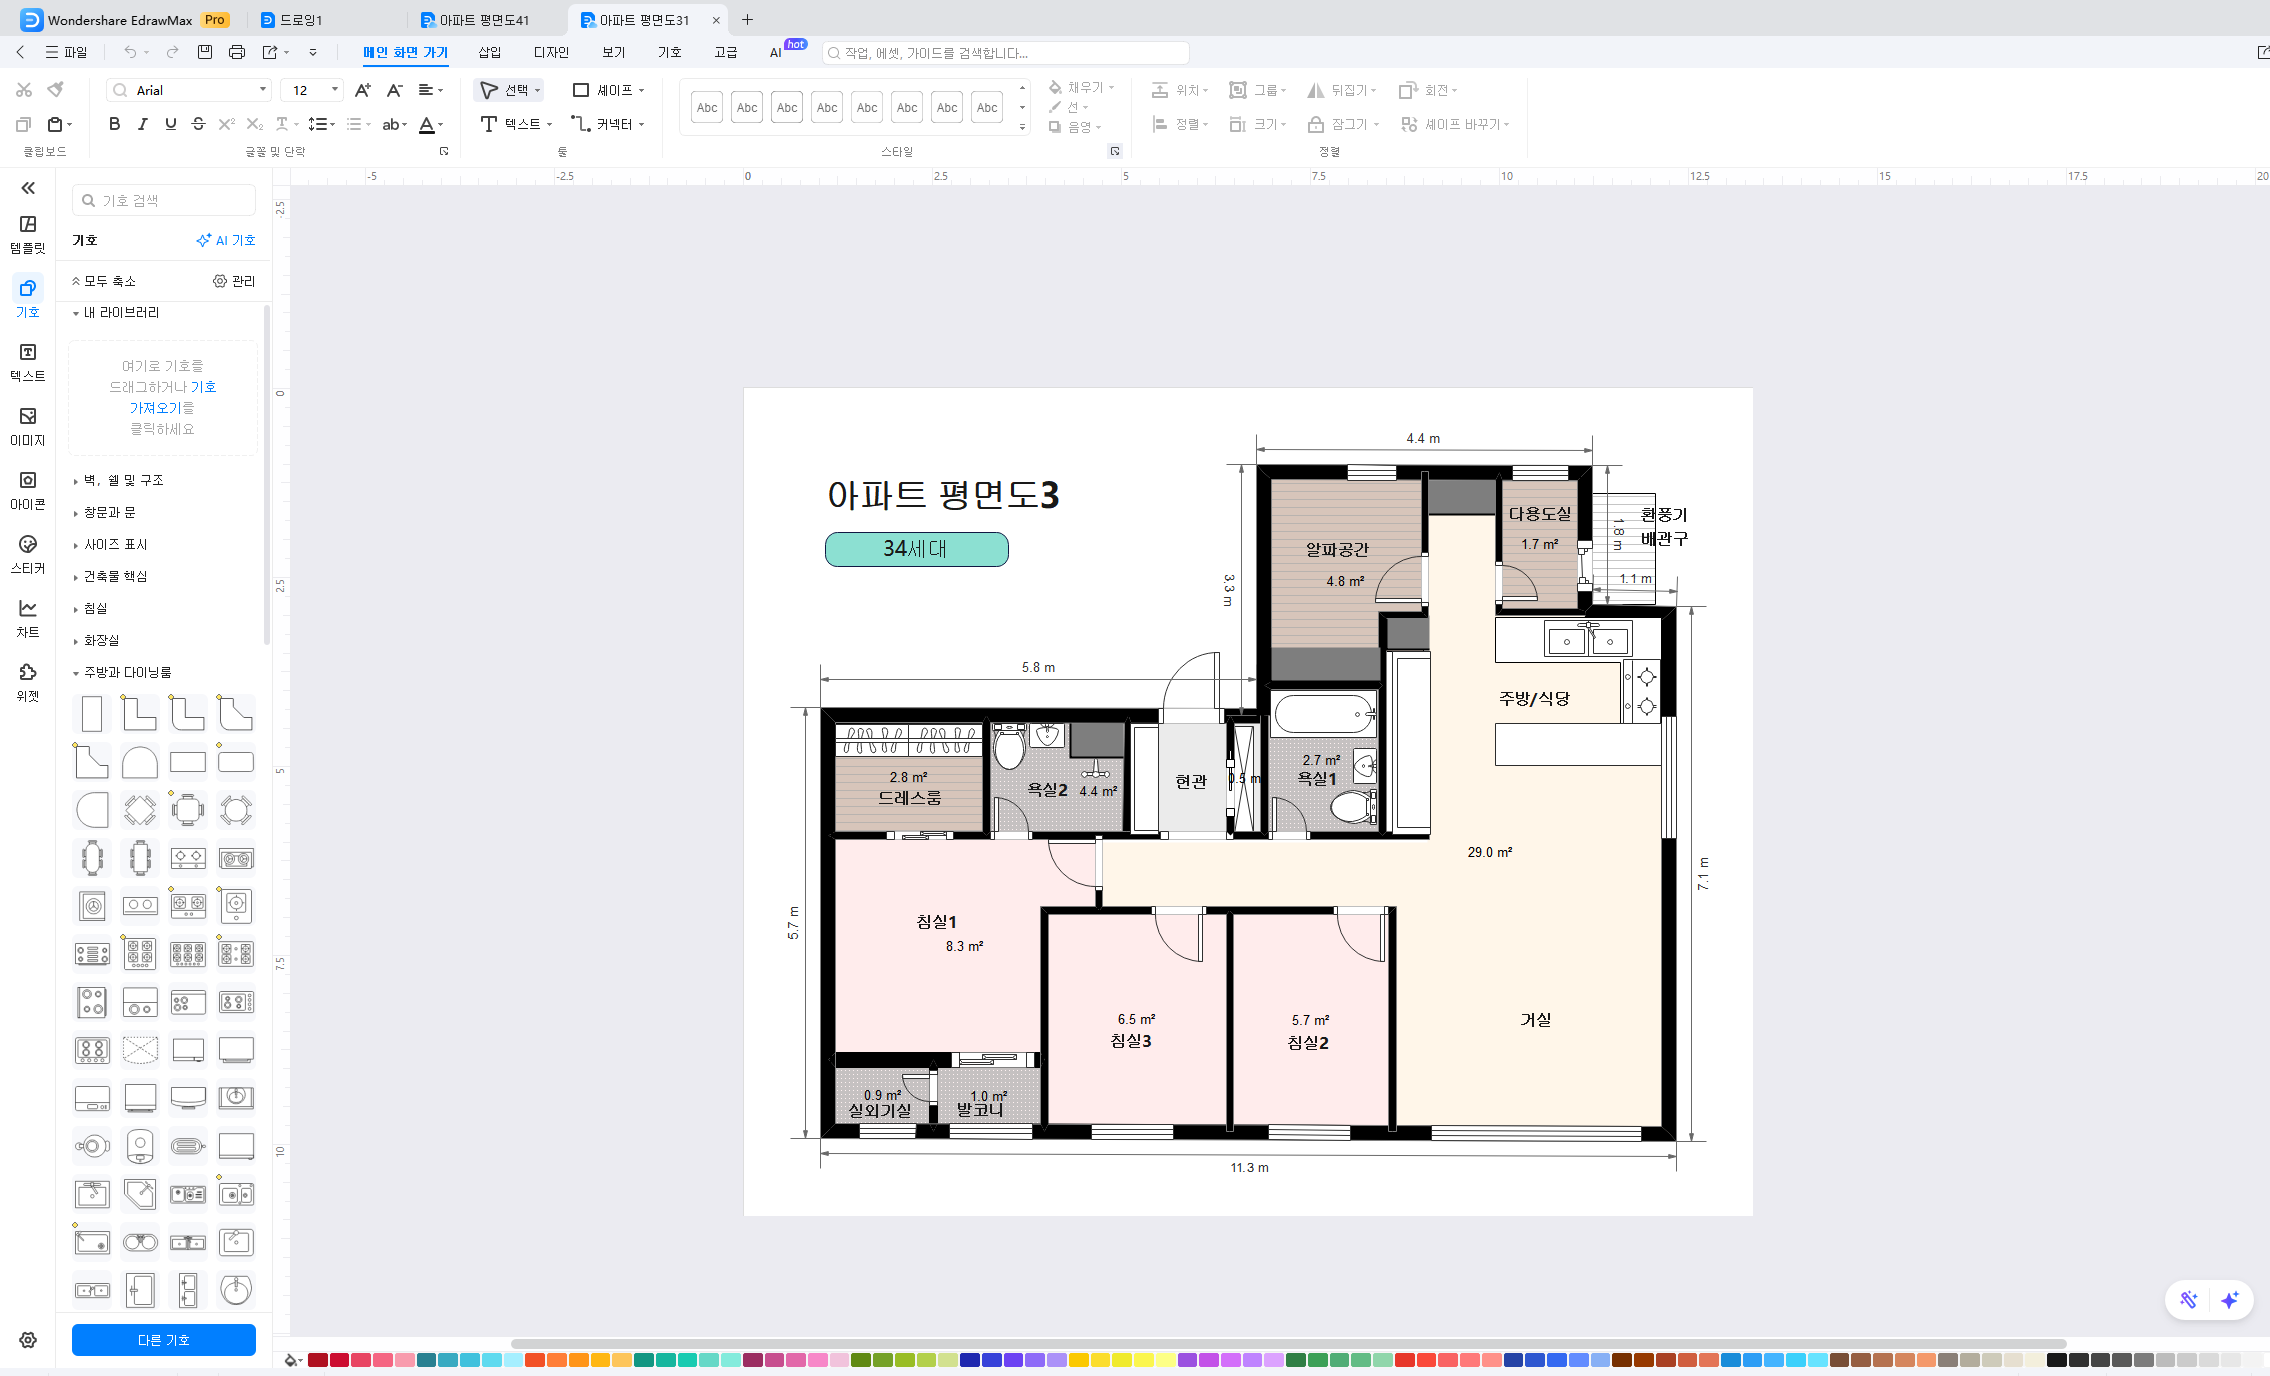Toggle underline text formatting
Viewport: 2270px width, 1376px height.
170,124
